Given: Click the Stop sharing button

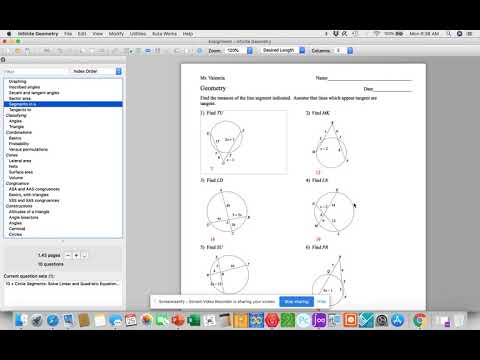Looking at the screenshot, I should coord(297,302).
